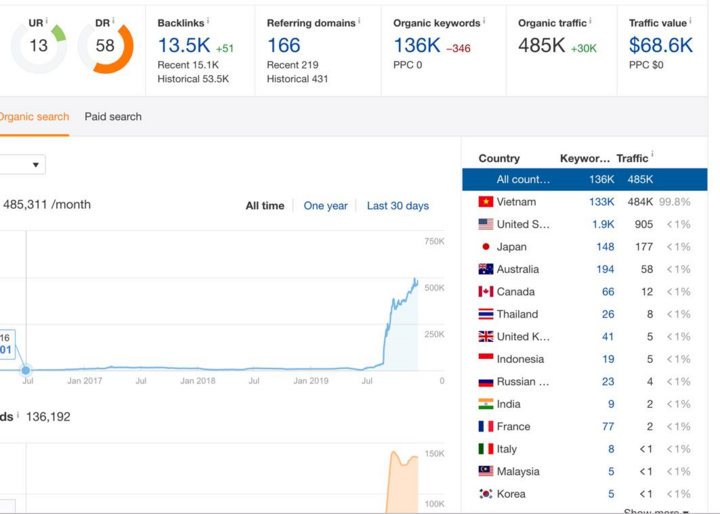This screenshot has width=720, height=514.
Task: Click the Korea flag icon
Action: pyautogui.click(x=486, y=494)
